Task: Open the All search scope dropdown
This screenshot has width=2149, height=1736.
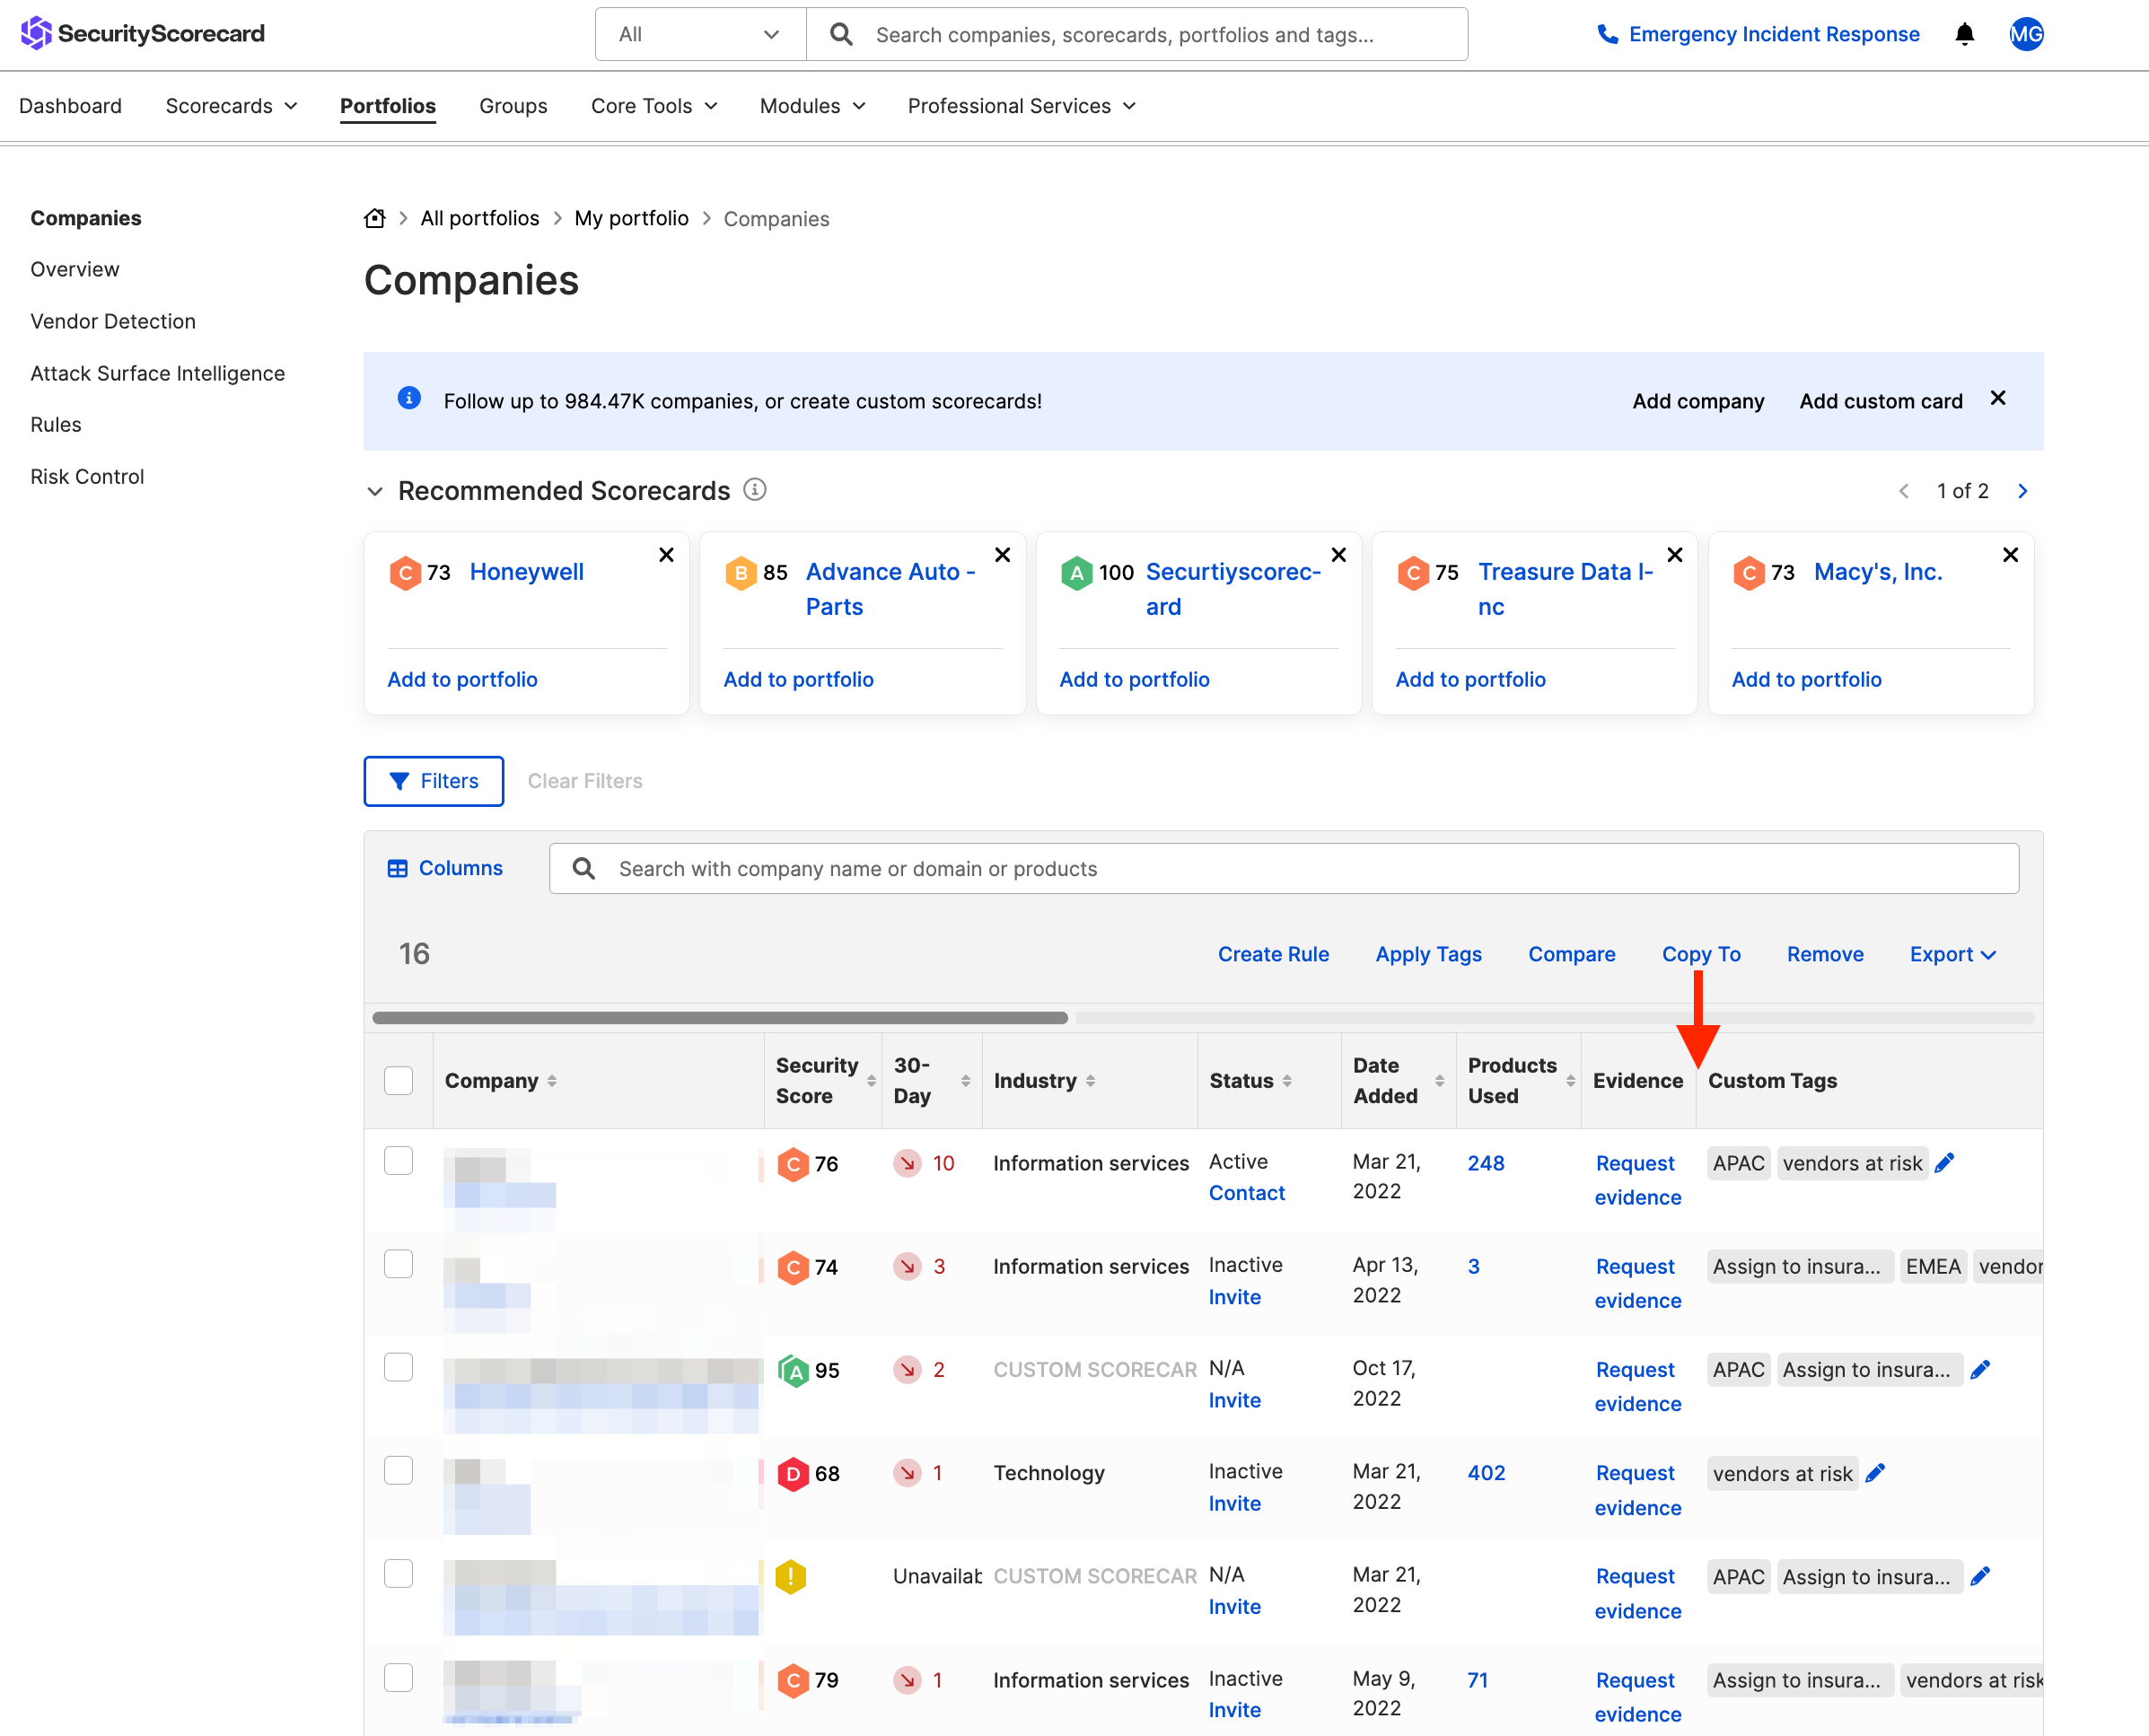Action: 700,34
